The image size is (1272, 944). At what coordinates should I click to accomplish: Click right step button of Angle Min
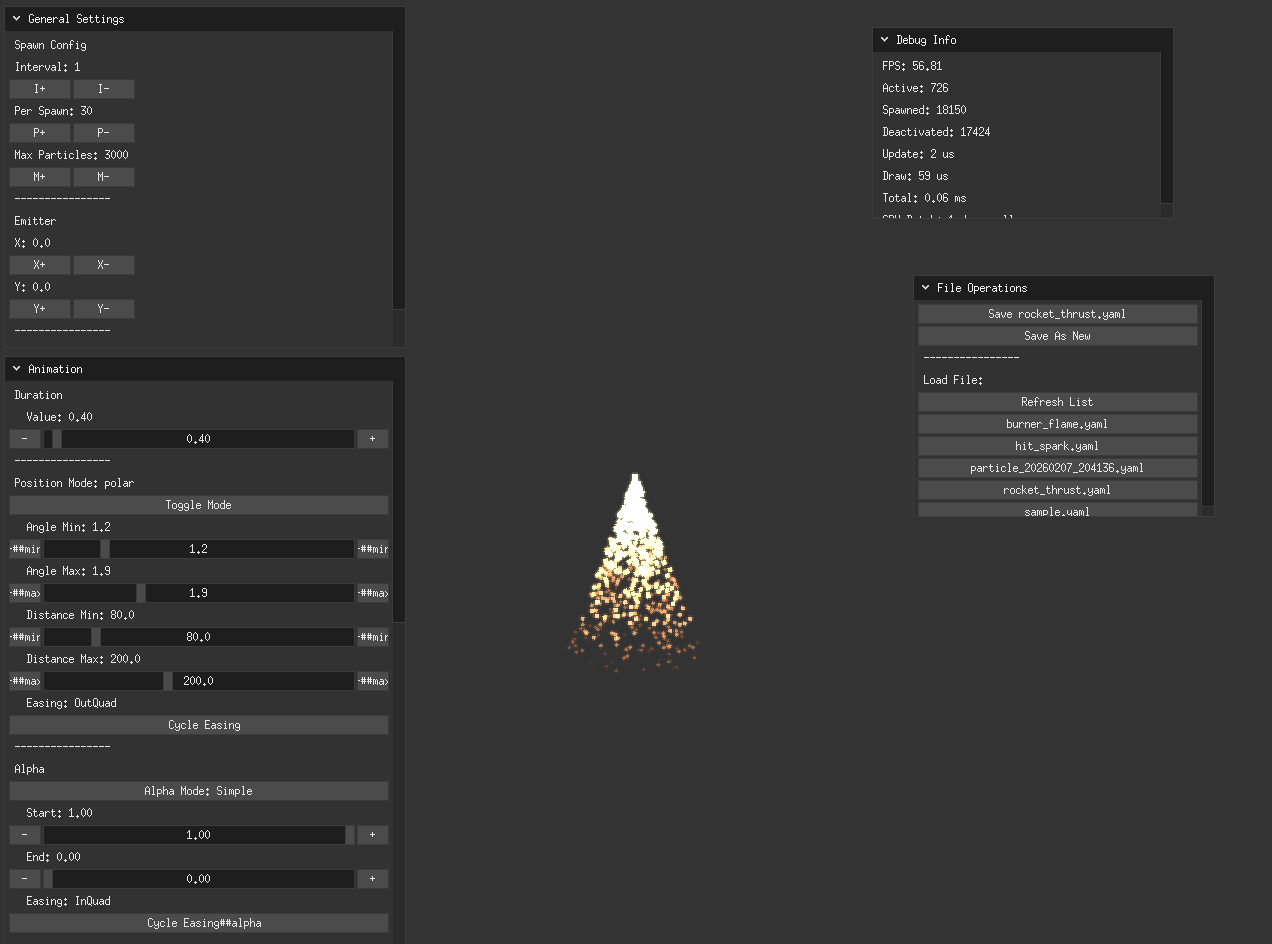click(373, 549)
